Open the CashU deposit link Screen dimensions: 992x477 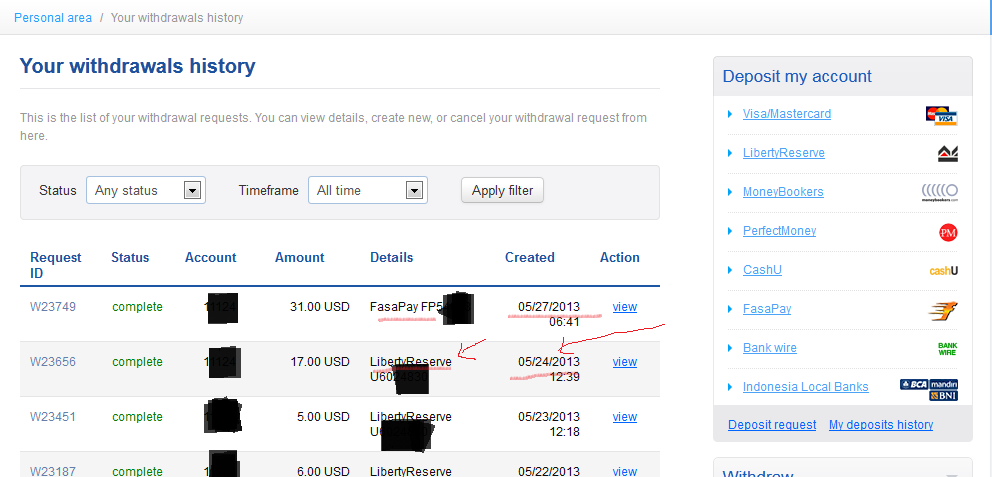762,270
